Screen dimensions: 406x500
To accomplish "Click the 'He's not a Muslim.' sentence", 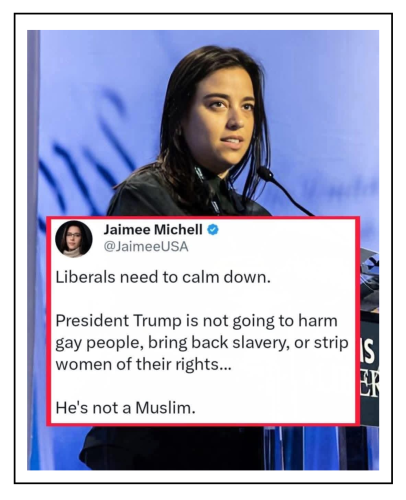I will click(x=125, y=407).
